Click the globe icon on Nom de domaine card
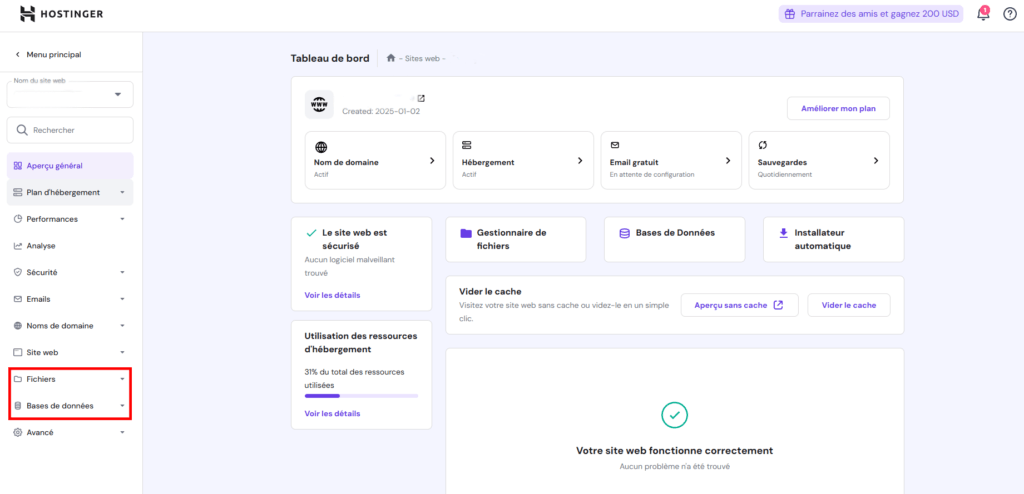 click(x=321, y=147)
